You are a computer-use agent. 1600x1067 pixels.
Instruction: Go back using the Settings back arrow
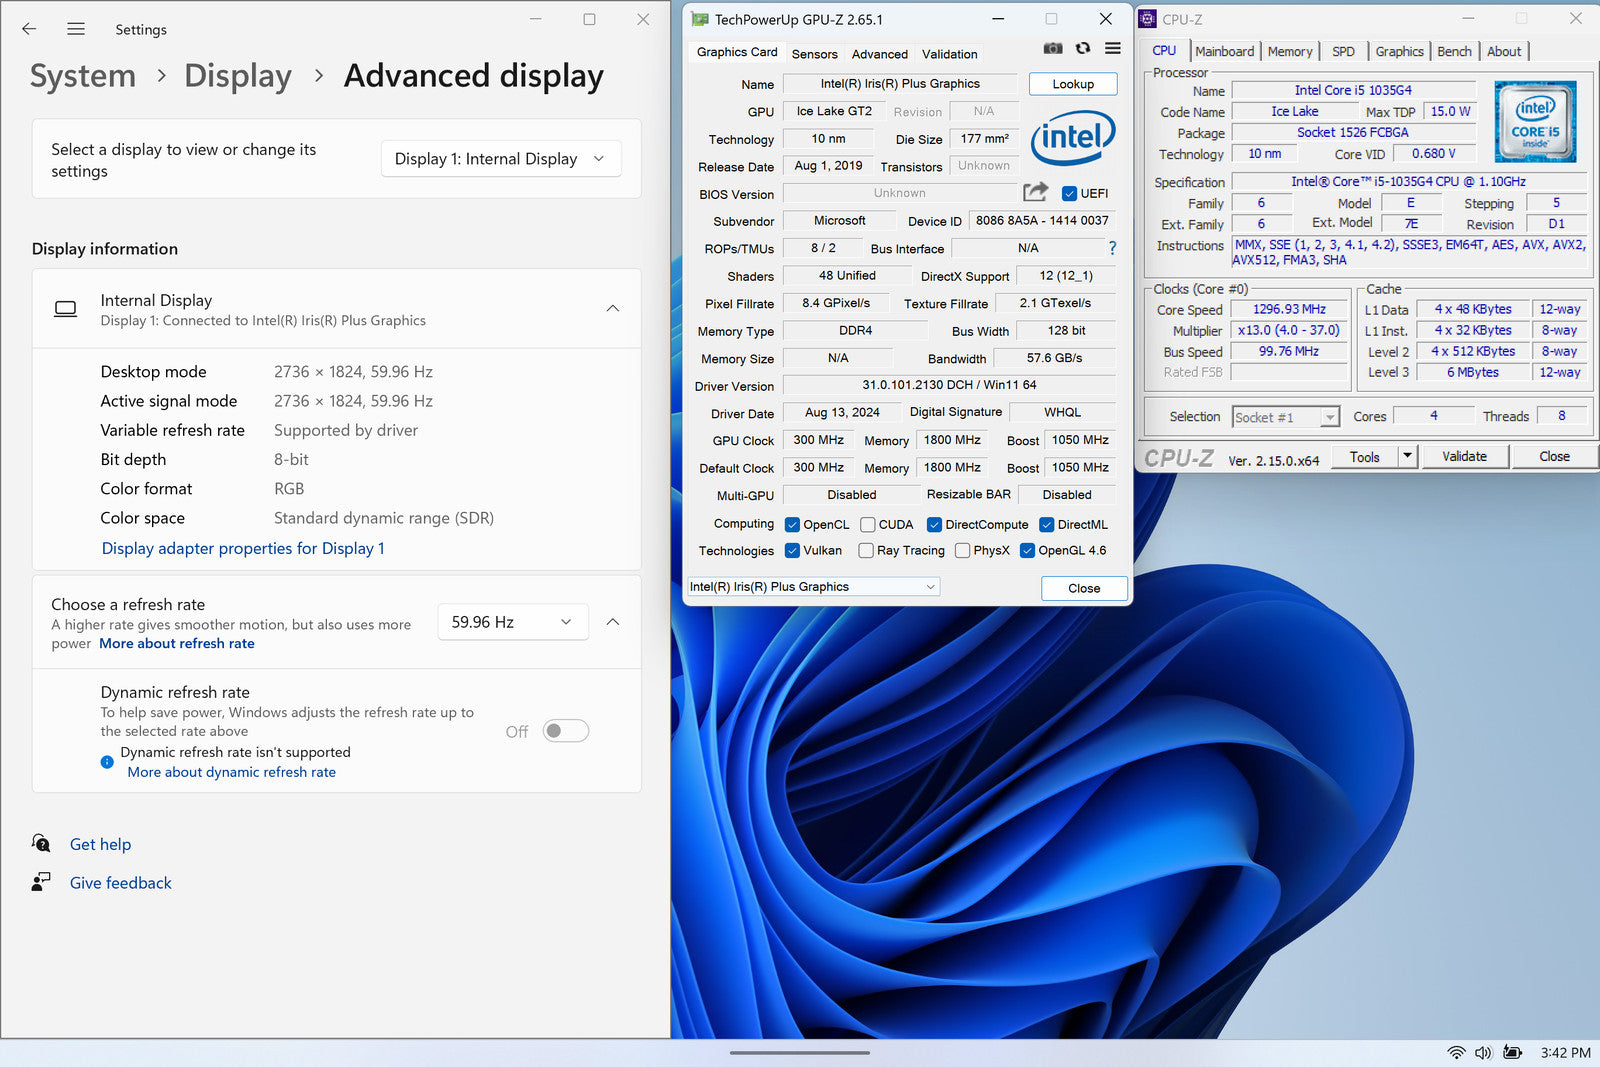29,29
